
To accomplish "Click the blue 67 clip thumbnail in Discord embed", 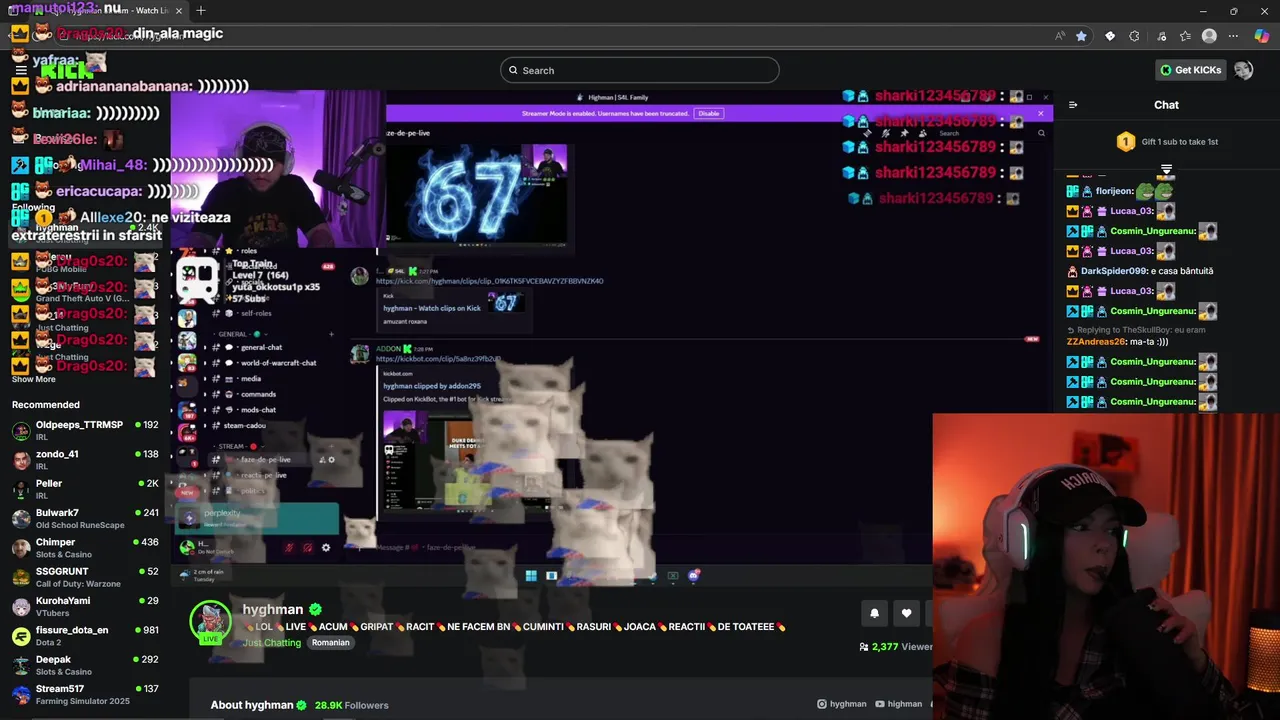I will [x=477, y=194].
